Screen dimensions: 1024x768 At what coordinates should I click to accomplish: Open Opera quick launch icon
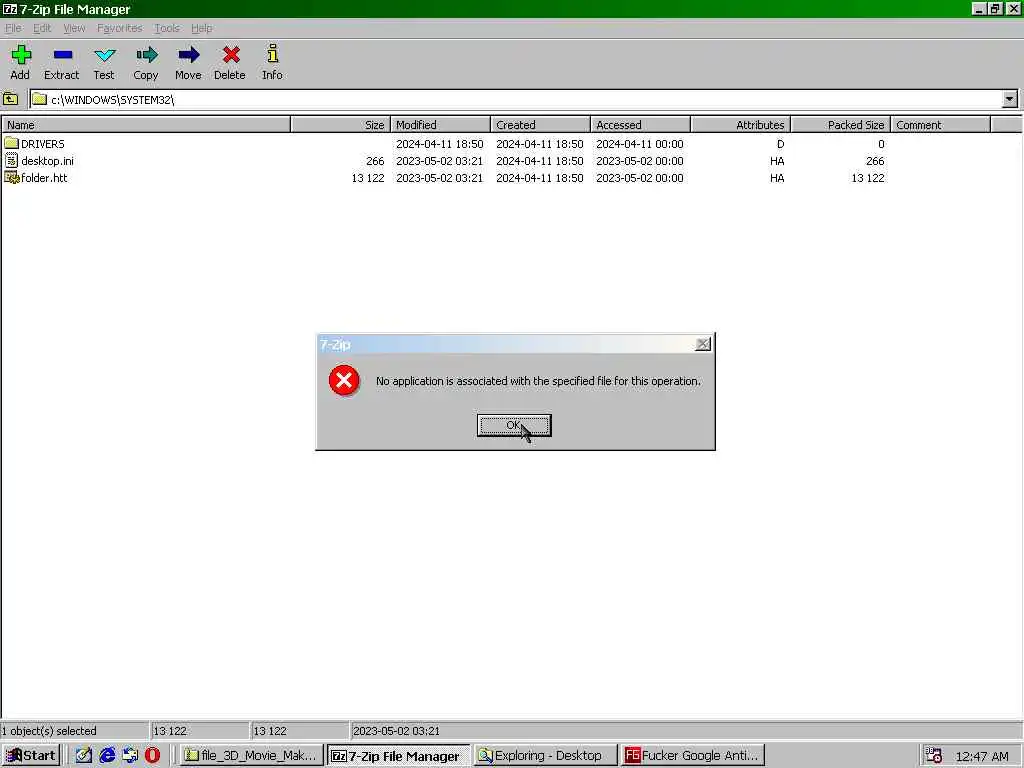coord(152,756)
